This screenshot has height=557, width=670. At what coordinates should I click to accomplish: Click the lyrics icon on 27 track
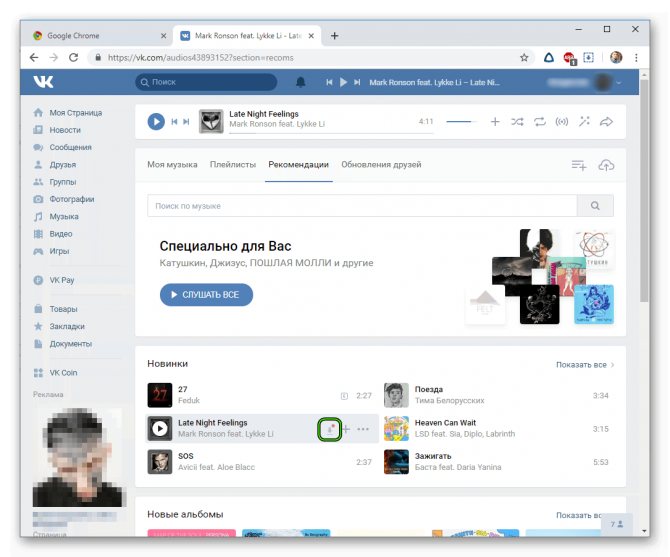(344, 396)
